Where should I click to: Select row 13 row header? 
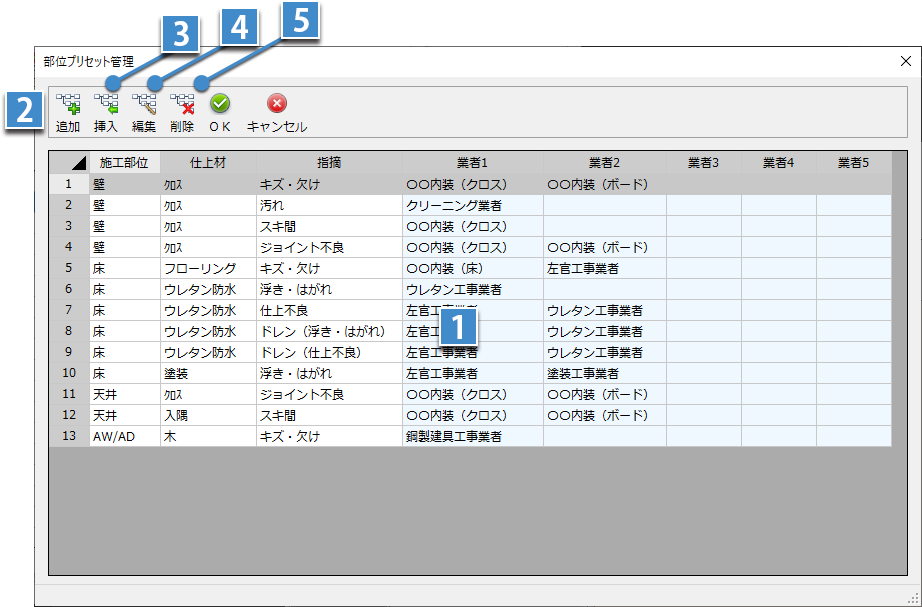[69, 436]
